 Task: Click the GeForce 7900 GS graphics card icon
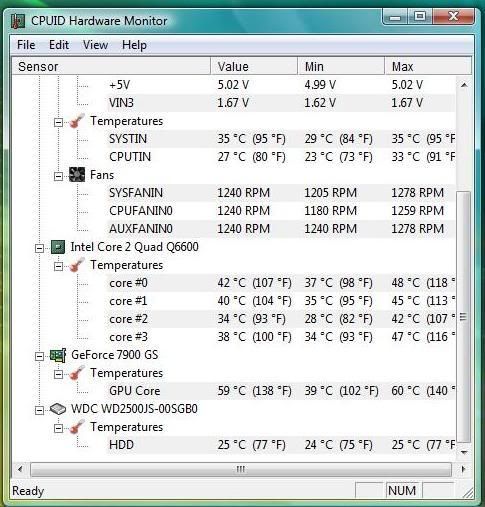pyautogui.click(x=58, y=355)
